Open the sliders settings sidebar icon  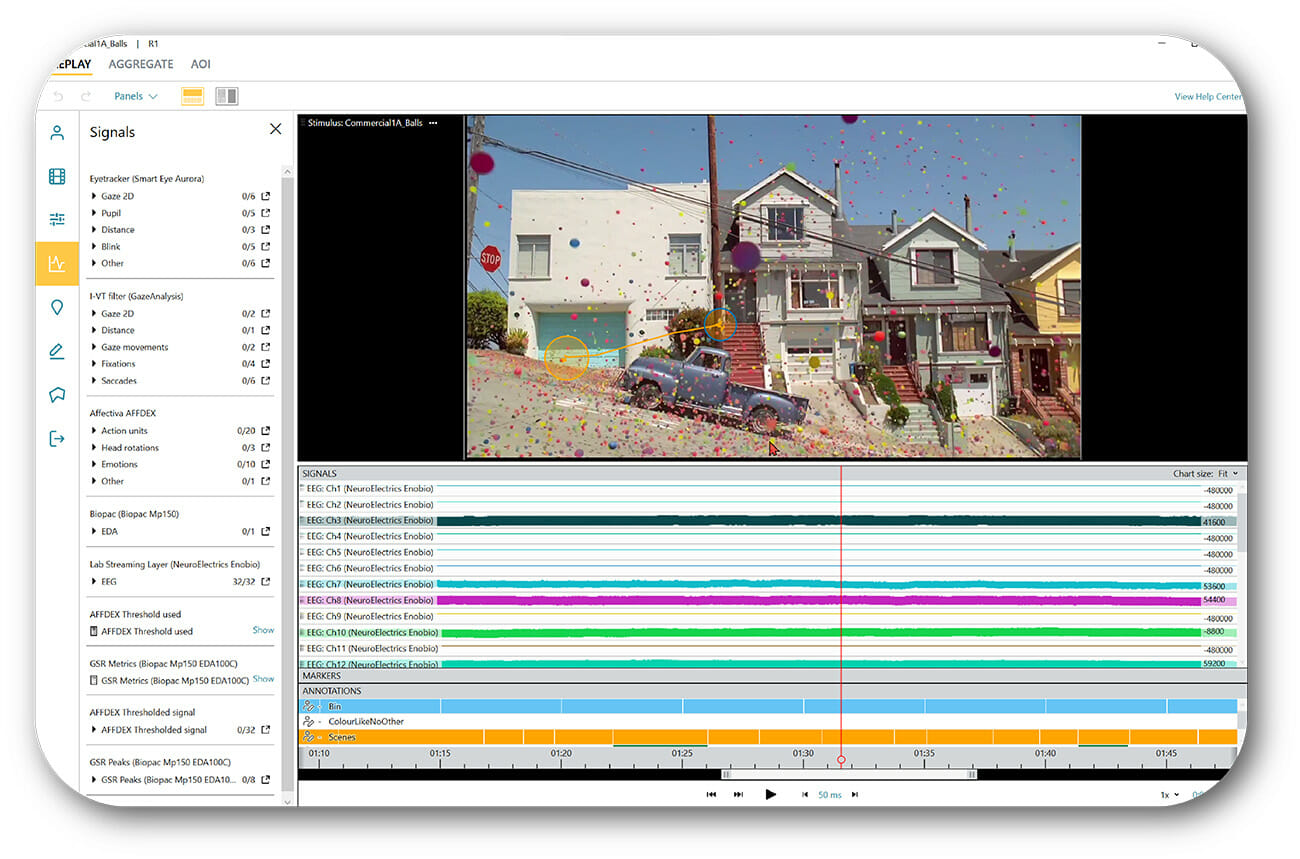pyautogui.click(x=57, y=220)
